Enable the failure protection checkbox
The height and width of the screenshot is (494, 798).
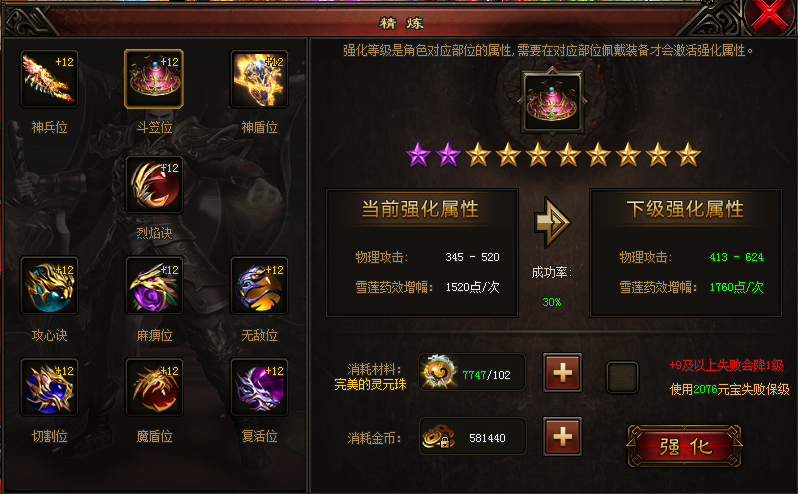click(x=622, y=377)
